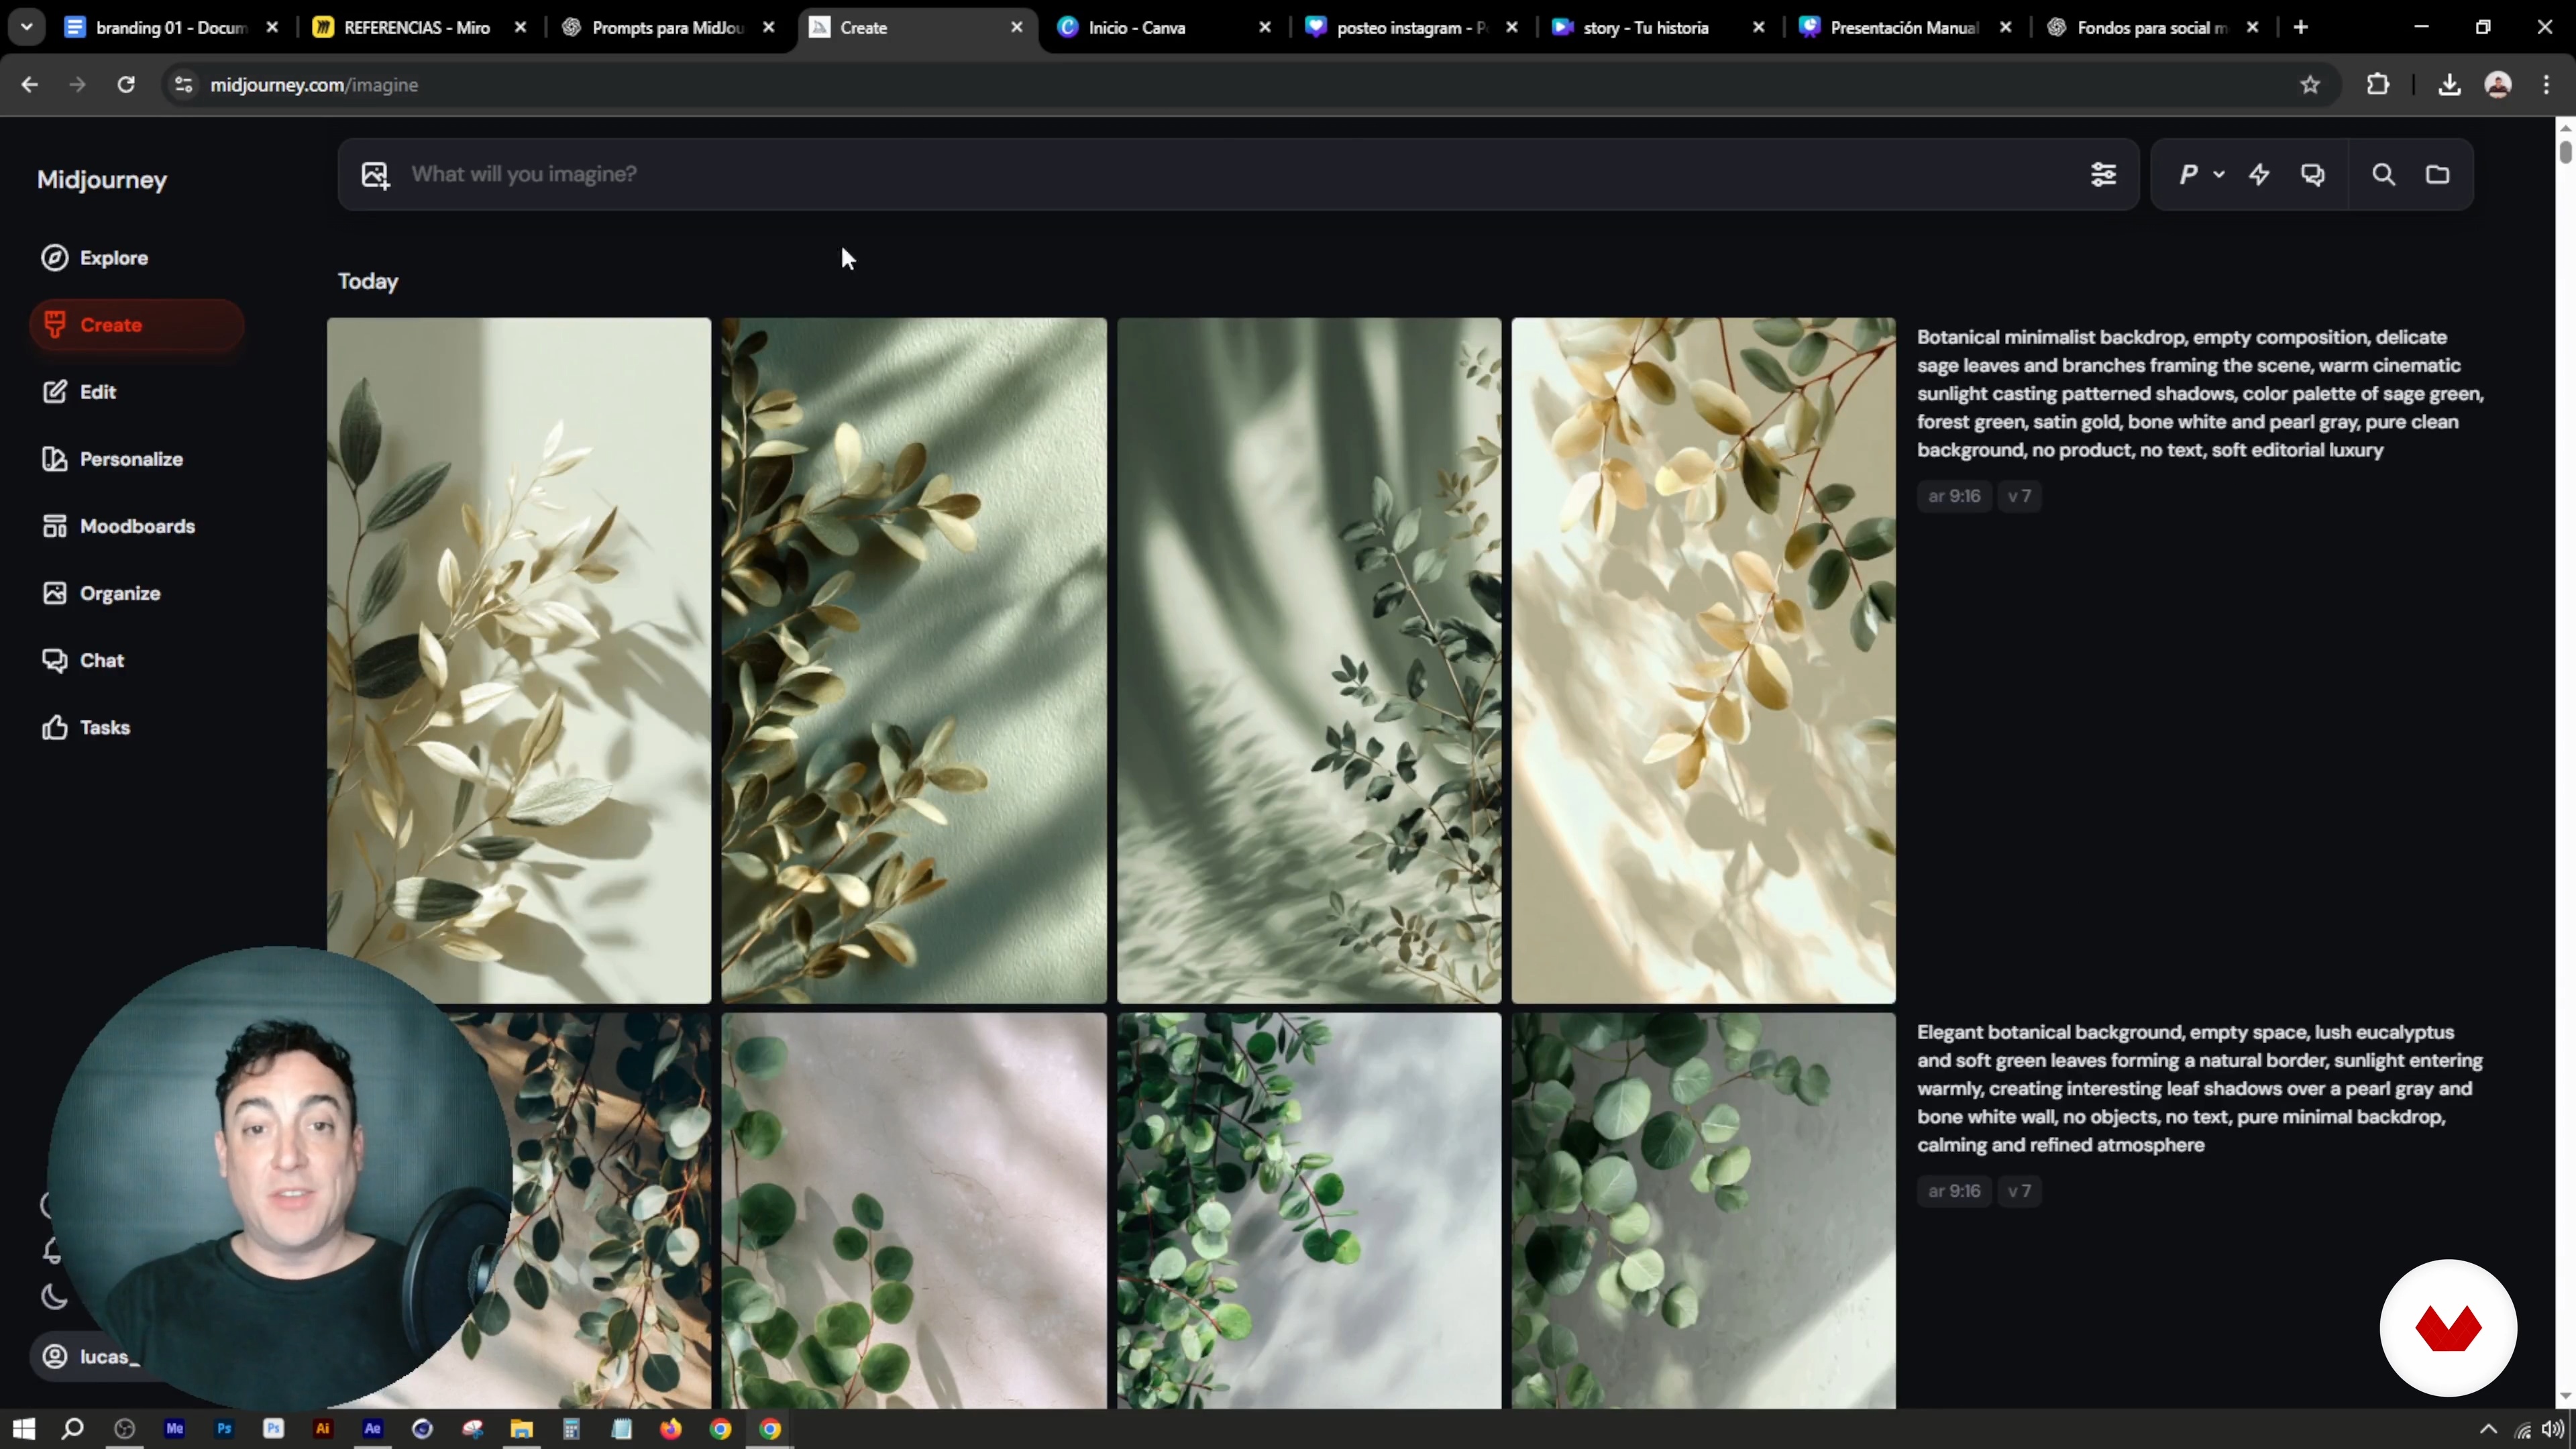Open File Explorer from the taskbar
The width and height of the screenshot is (2576, 1449).
point(522,1429)
